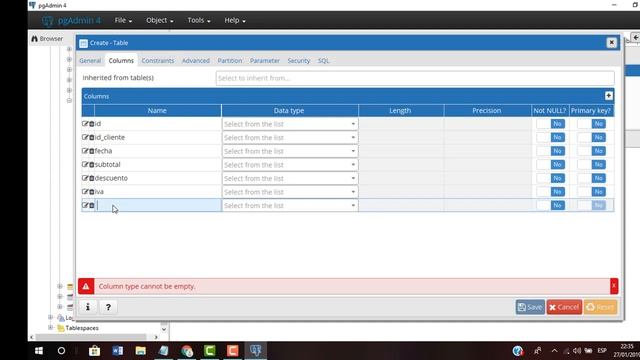Delete the iva column row
Viewport: 640px width, 360px height.
pyautogui.click(x=92, y=192)
